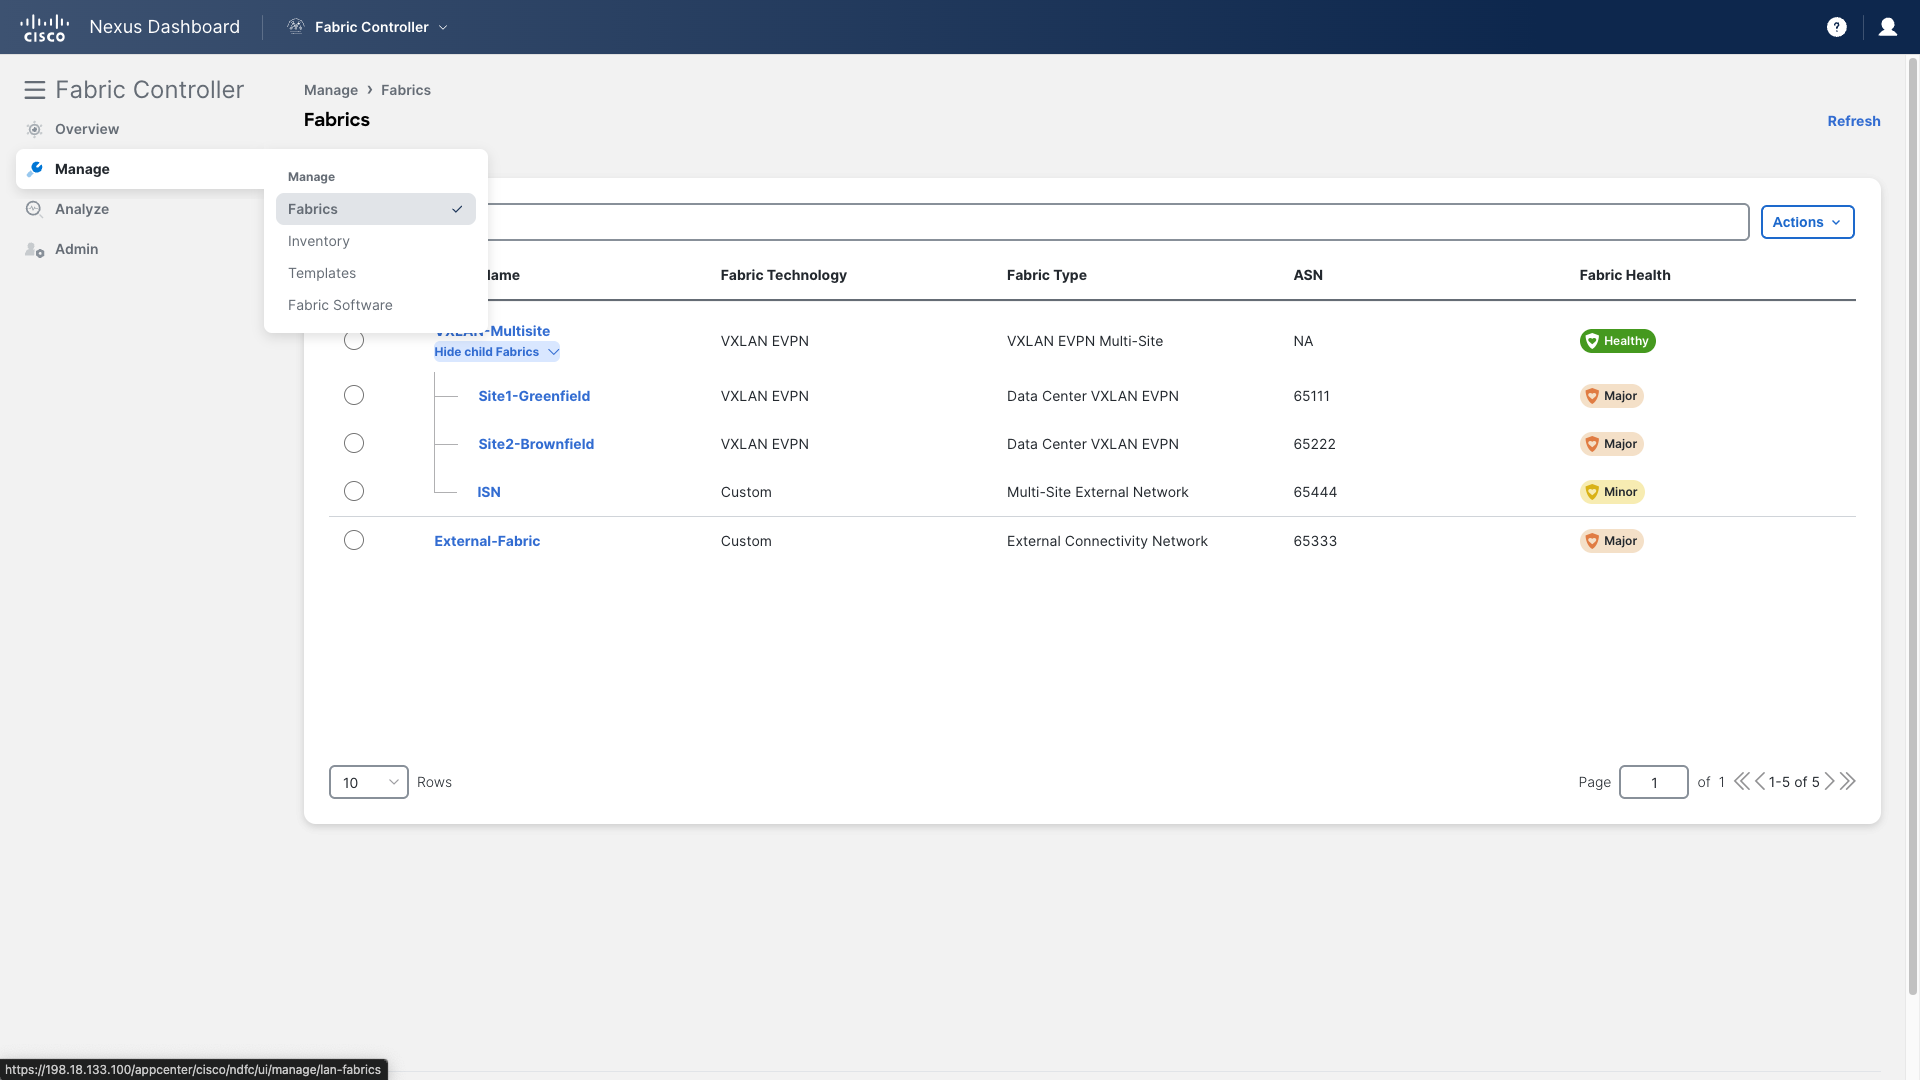Open the help question mark icon
This screenshot has height=1080, width=1920.
1837,27
